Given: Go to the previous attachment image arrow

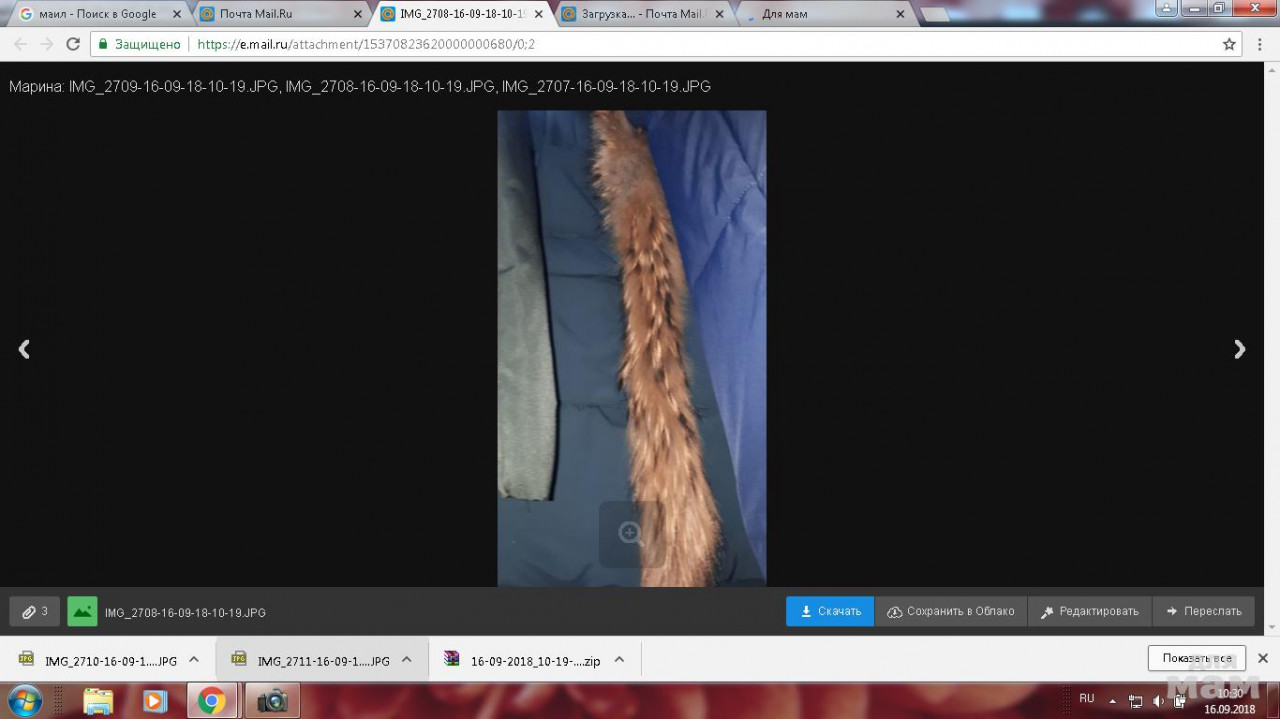Looking at the screenshot, I should [x=24, y=349].
